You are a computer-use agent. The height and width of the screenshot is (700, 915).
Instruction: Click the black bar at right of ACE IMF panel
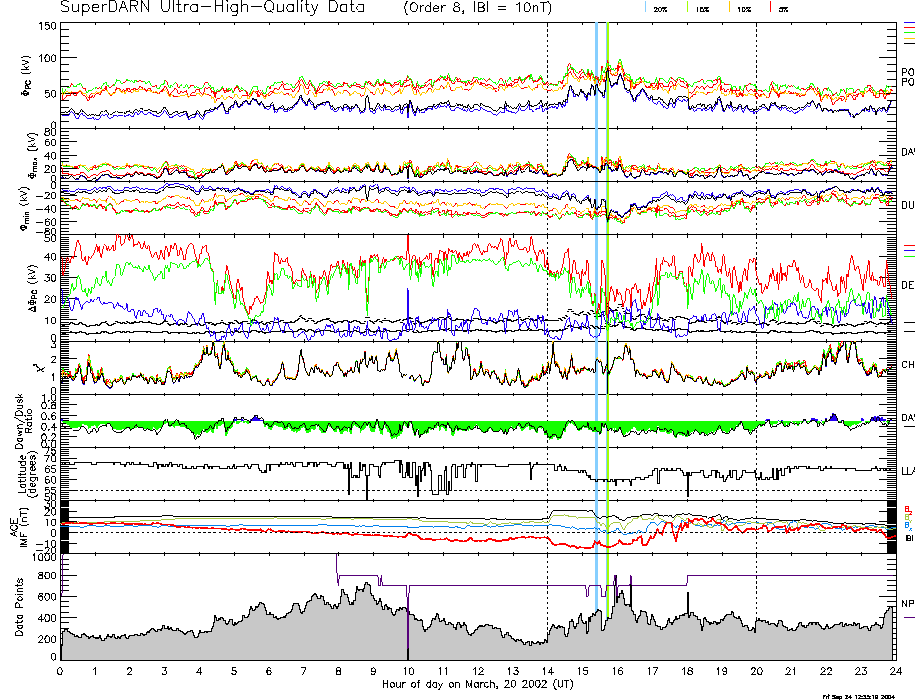tap(892, 525)
